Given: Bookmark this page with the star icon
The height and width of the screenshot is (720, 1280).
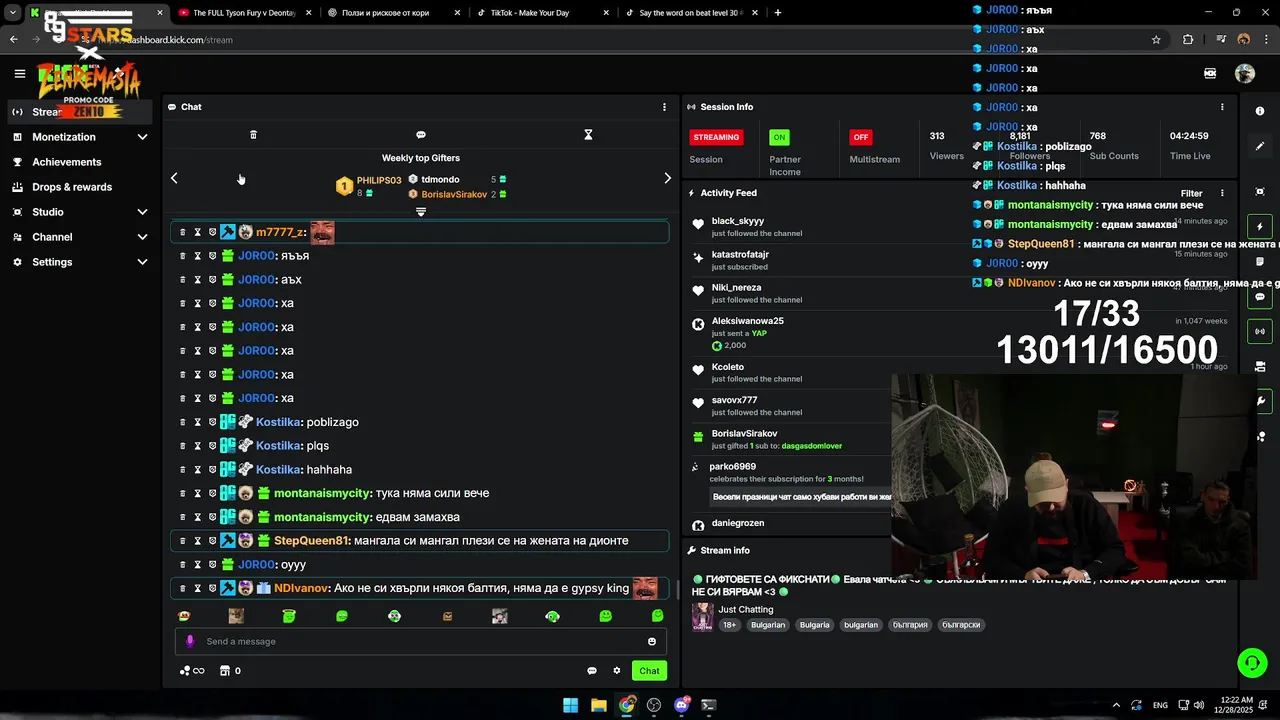Looking at the screenshot, I should coord(1156,40).
